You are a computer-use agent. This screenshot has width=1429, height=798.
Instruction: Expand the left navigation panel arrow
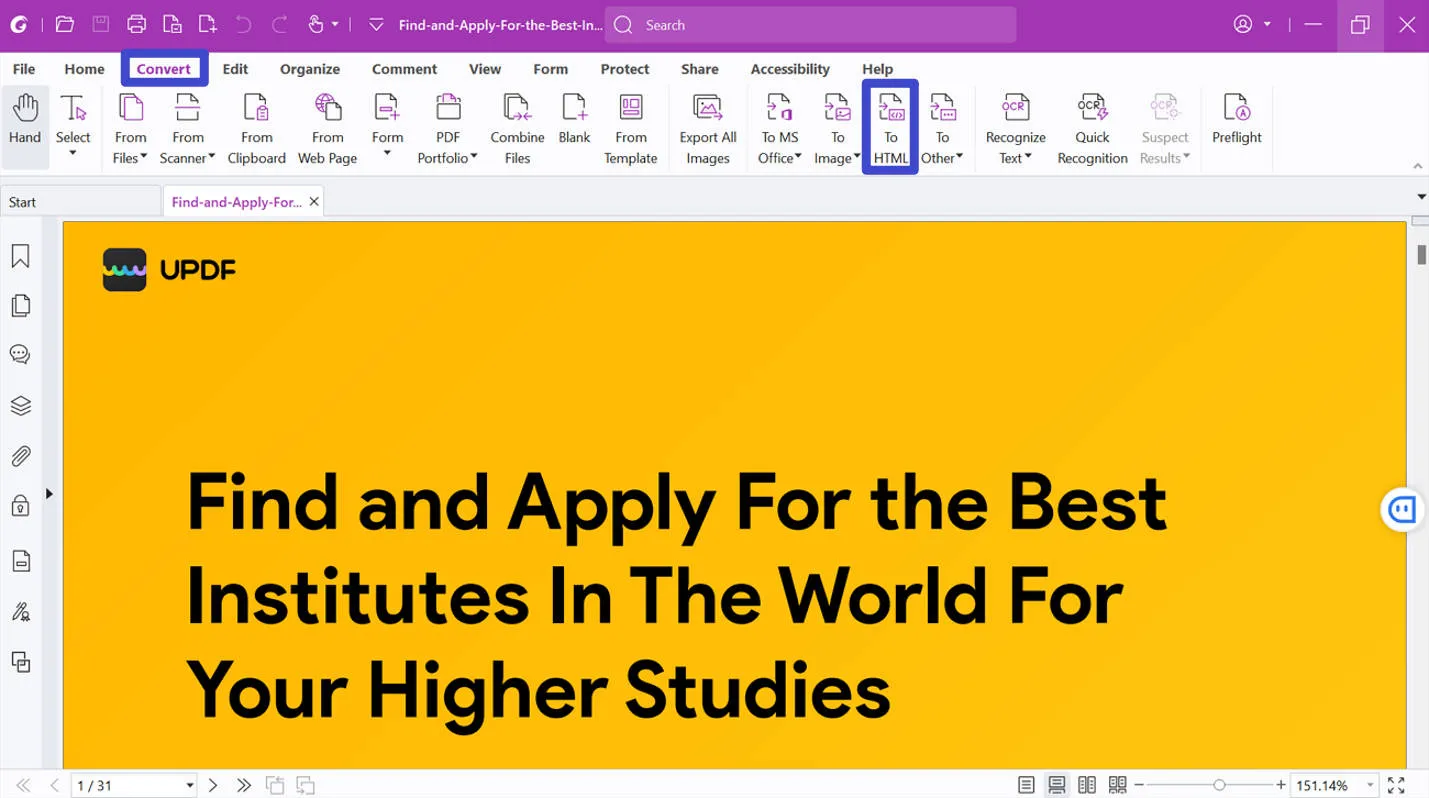click(49, 493)
